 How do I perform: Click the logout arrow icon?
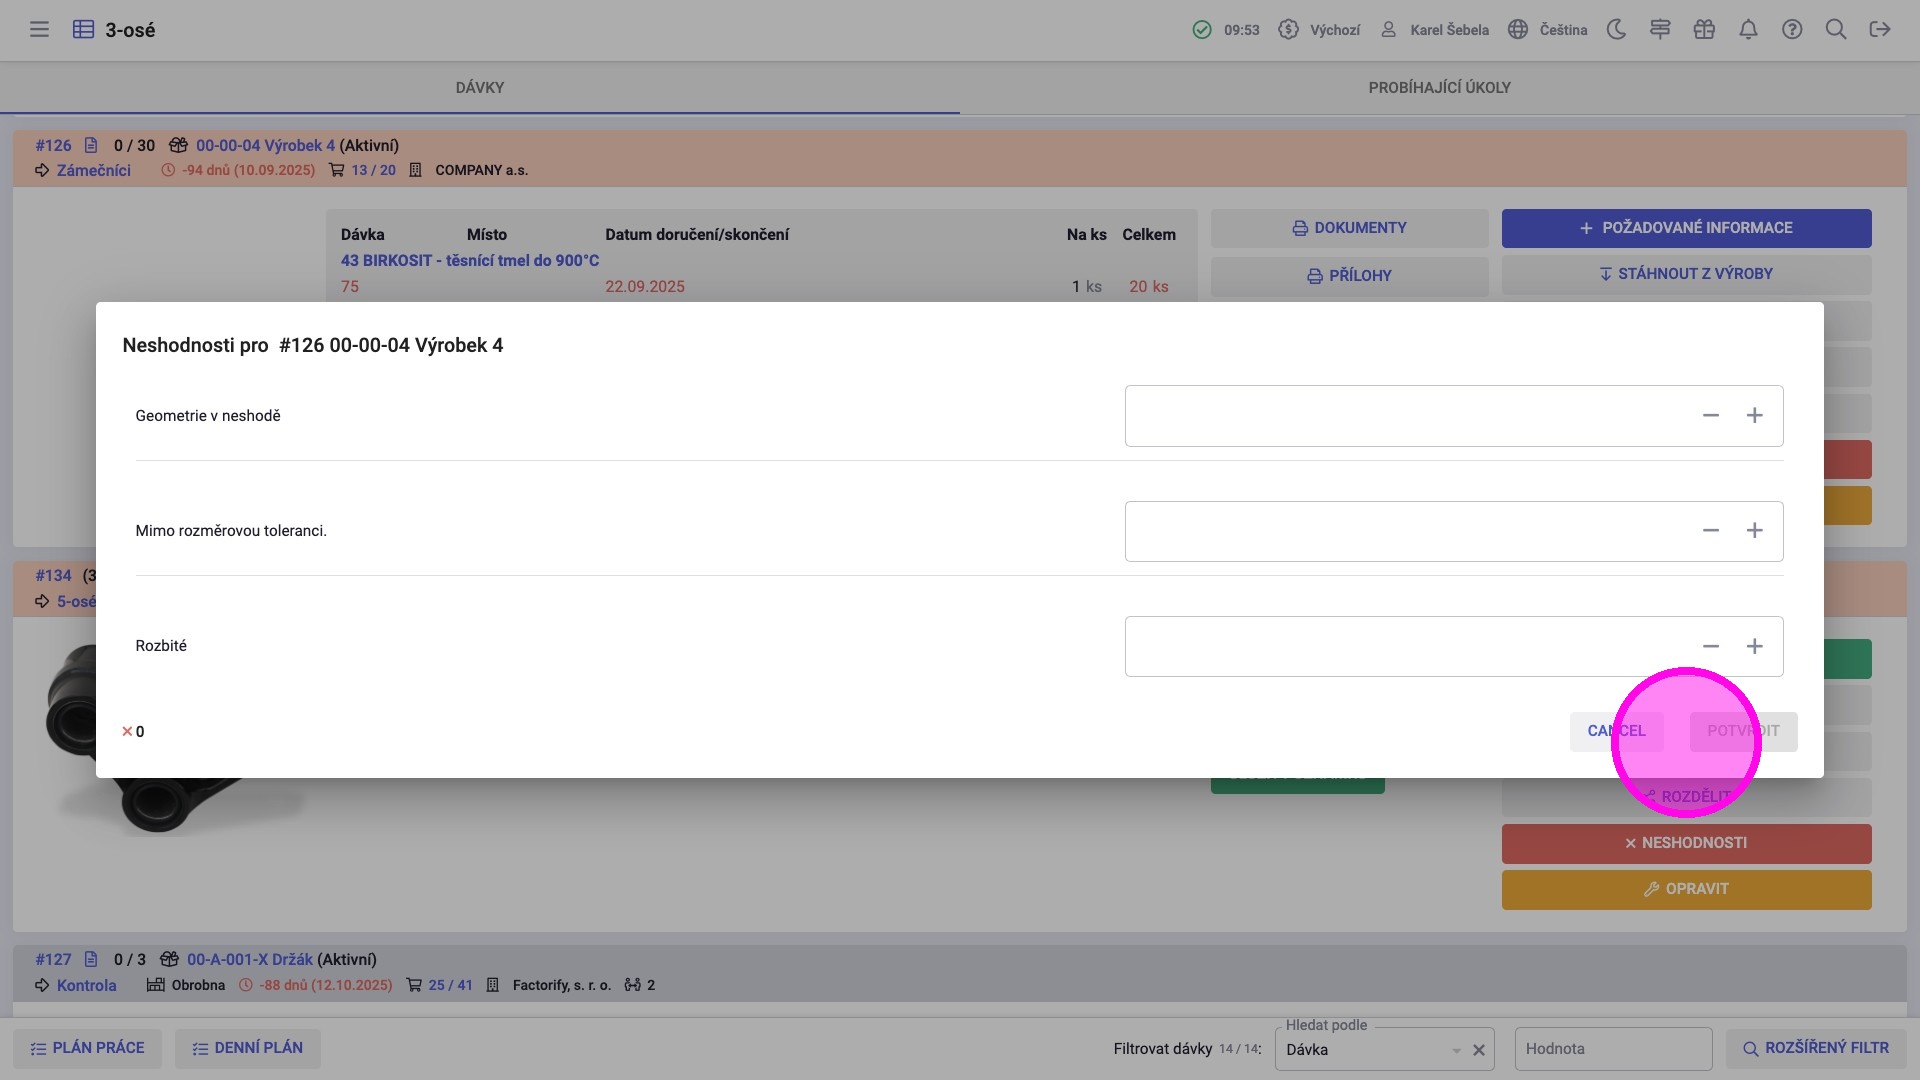coord(1880,30)
